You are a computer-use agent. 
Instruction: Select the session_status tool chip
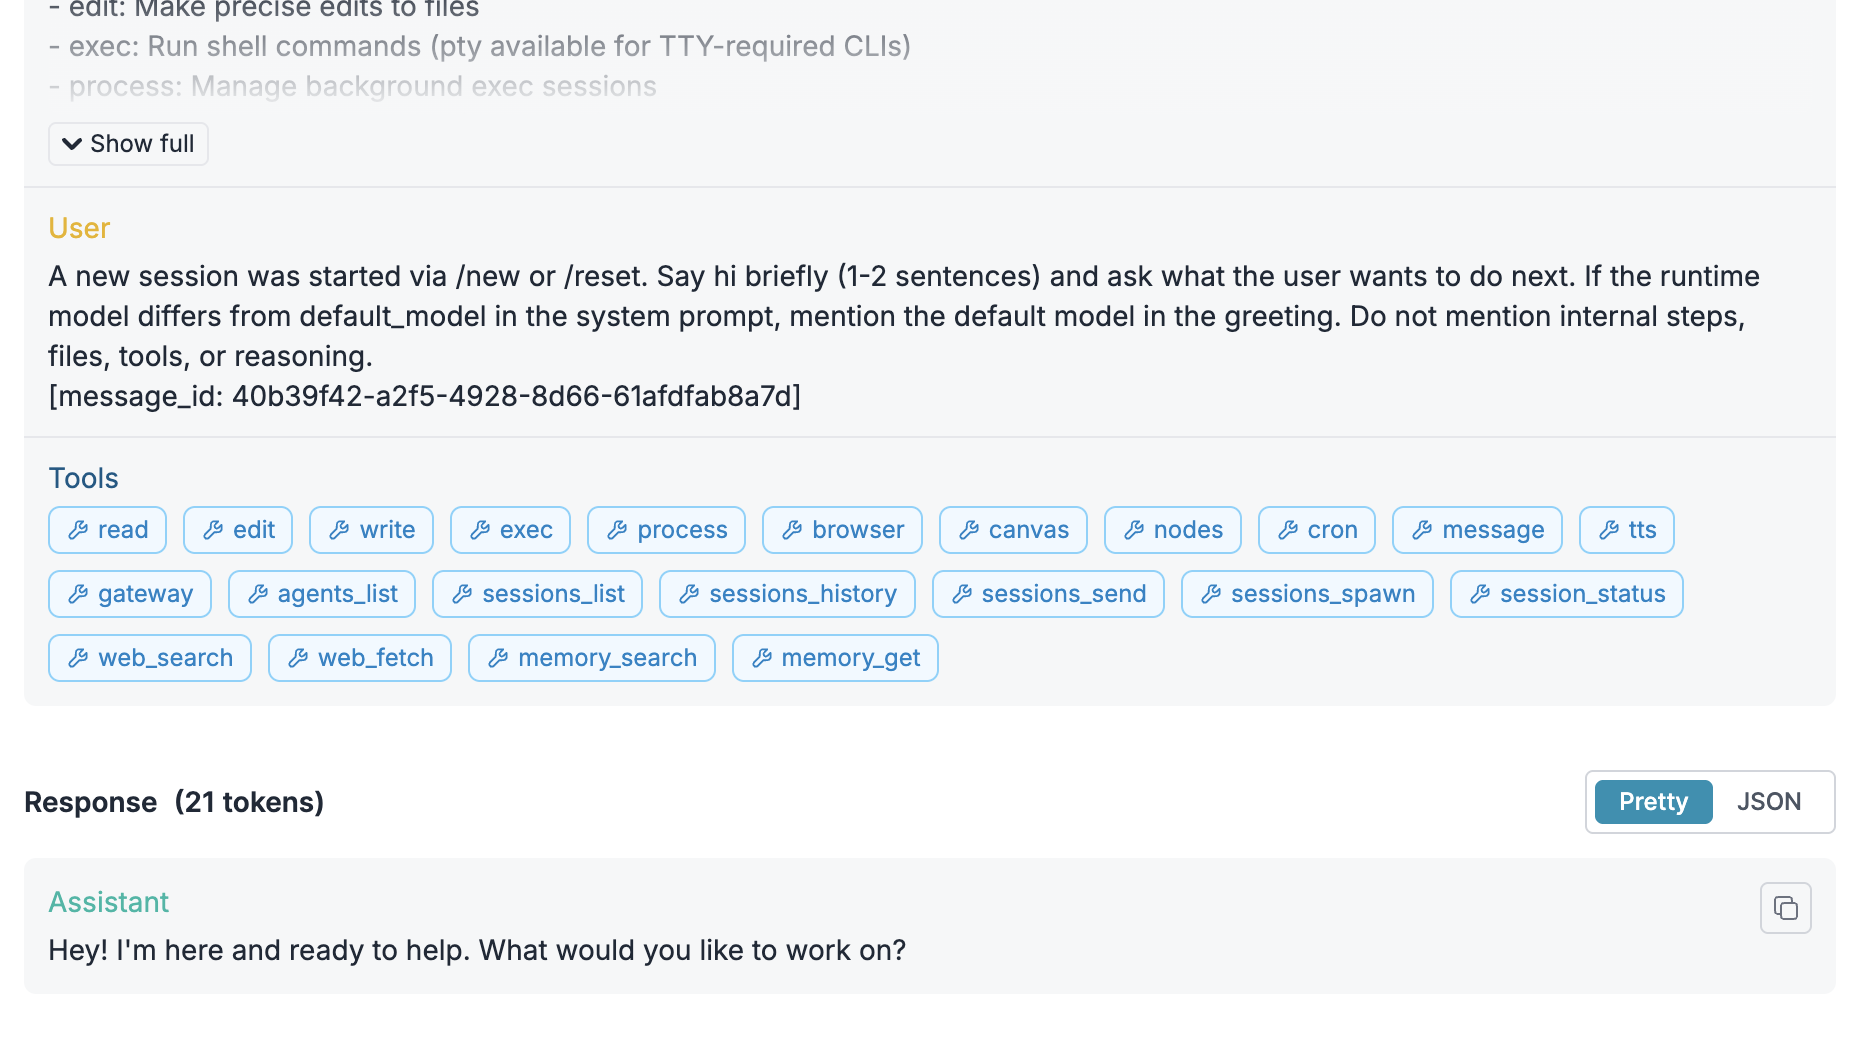1567,594
